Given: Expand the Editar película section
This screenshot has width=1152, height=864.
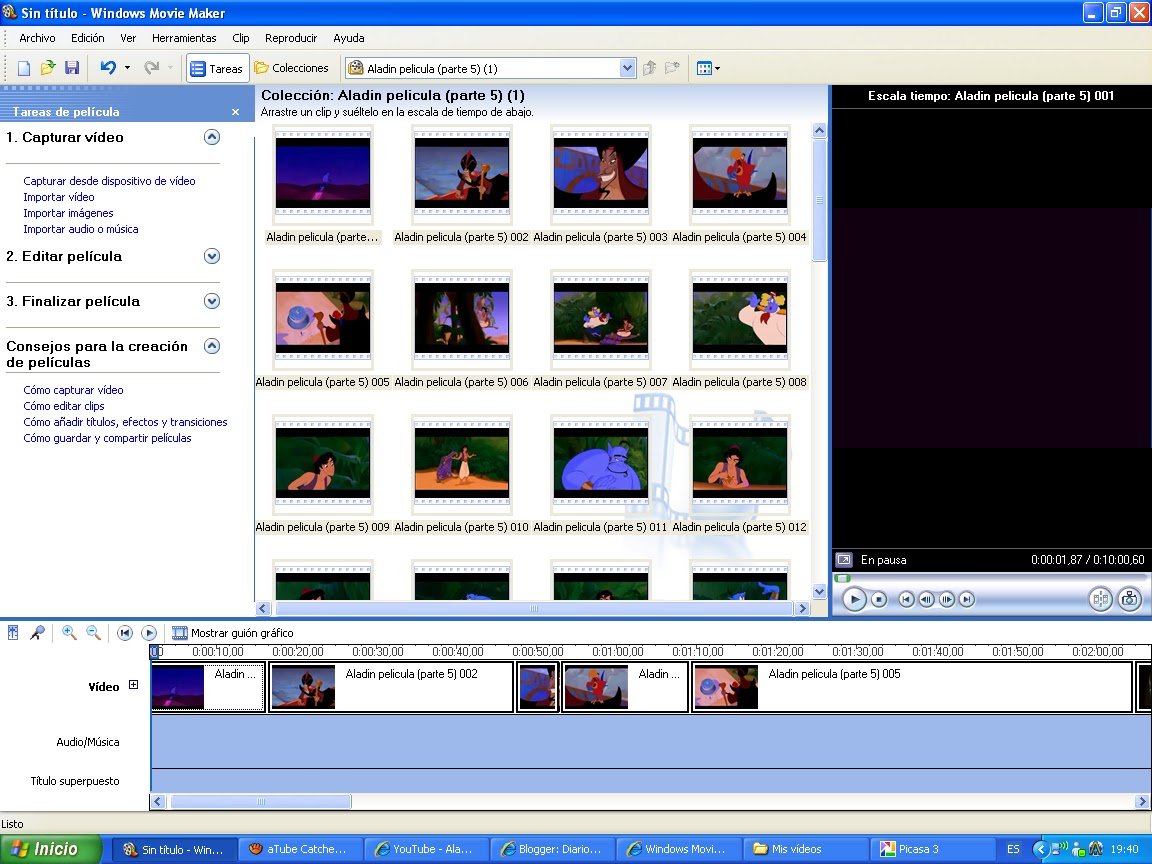Looking at the screenshot, I should pos(212,256).
